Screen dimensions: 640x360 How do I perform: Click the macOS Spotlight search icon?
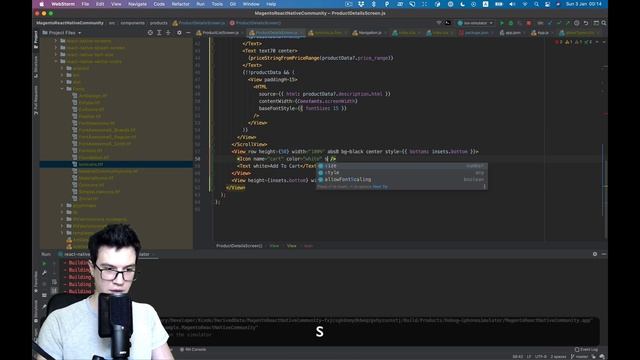[536, 4]
